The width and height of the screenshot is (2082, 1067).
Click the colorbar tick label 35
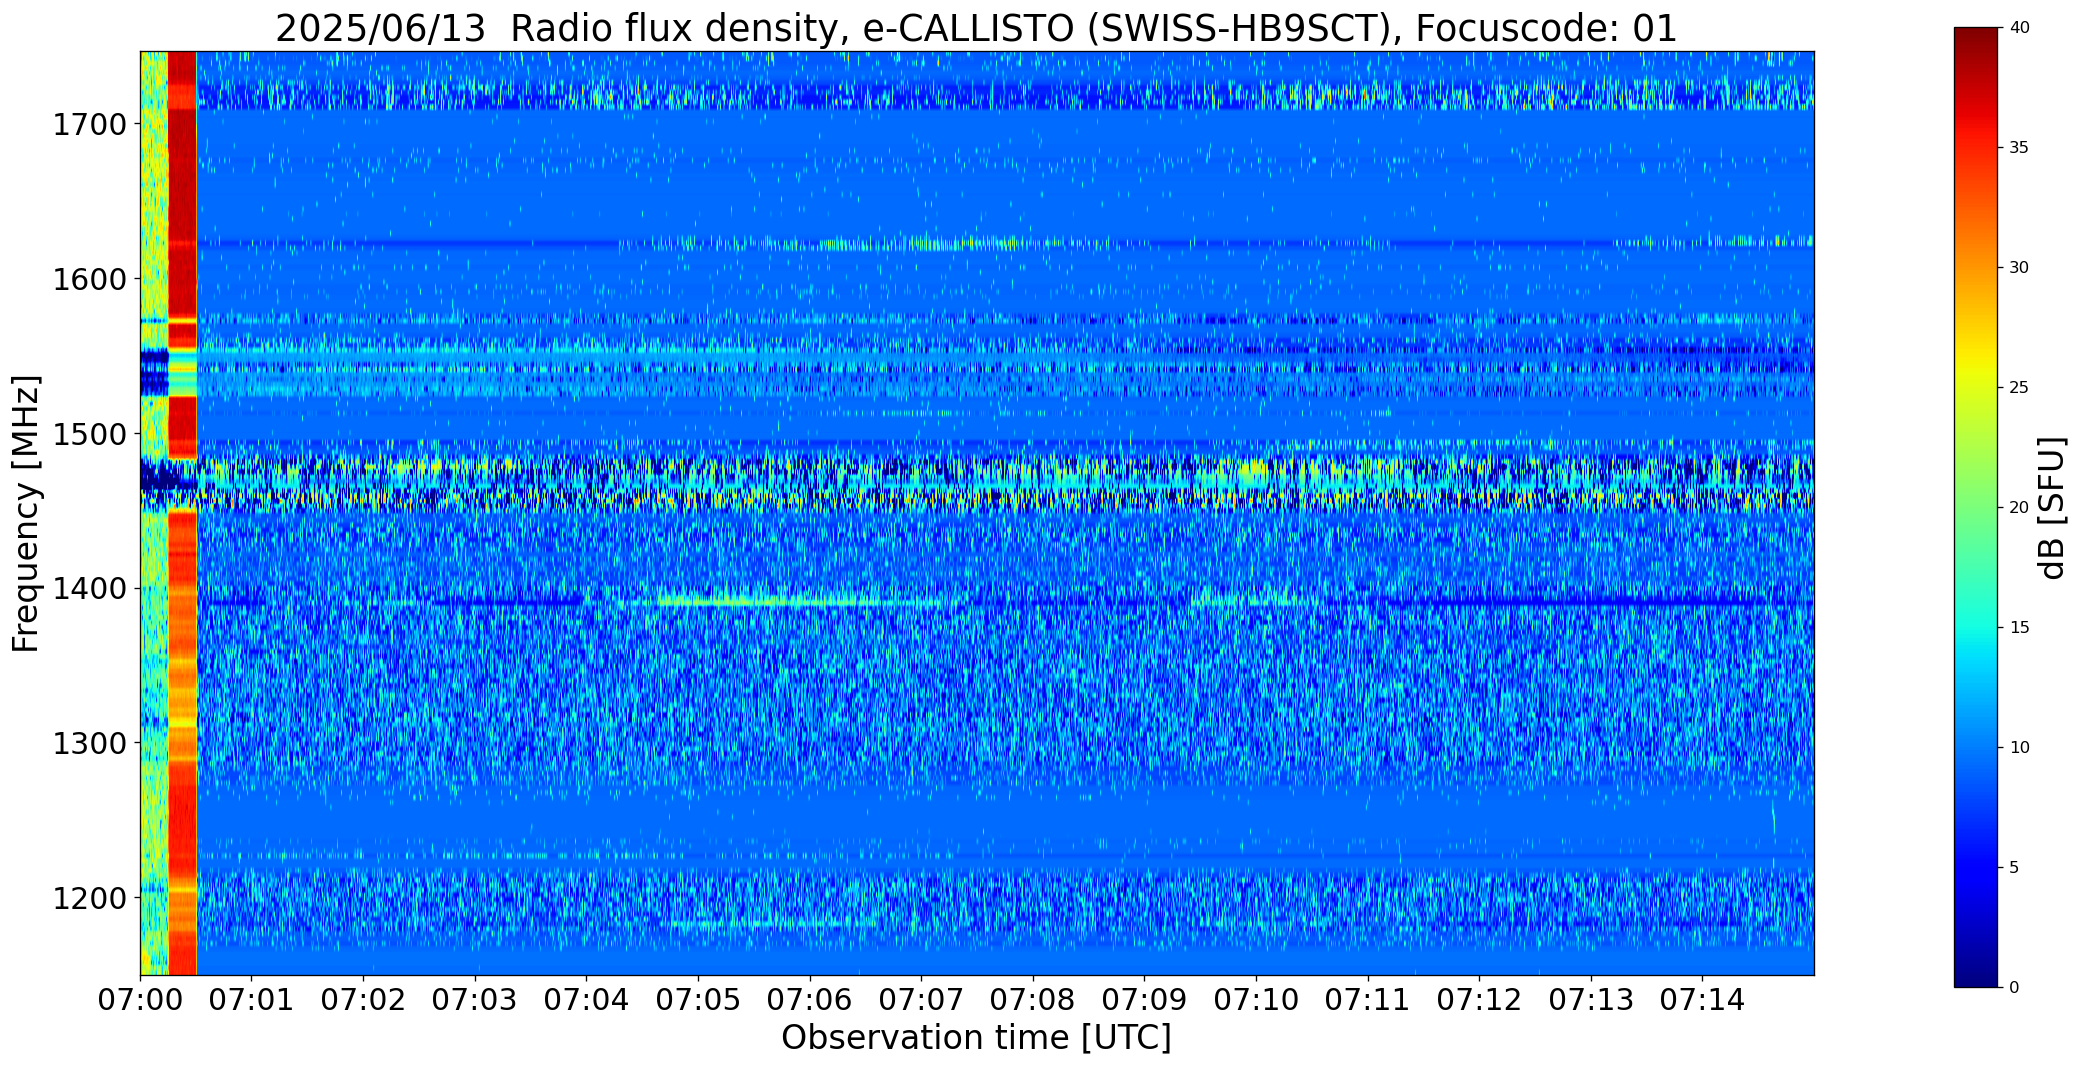click(x=2018, y=147)
